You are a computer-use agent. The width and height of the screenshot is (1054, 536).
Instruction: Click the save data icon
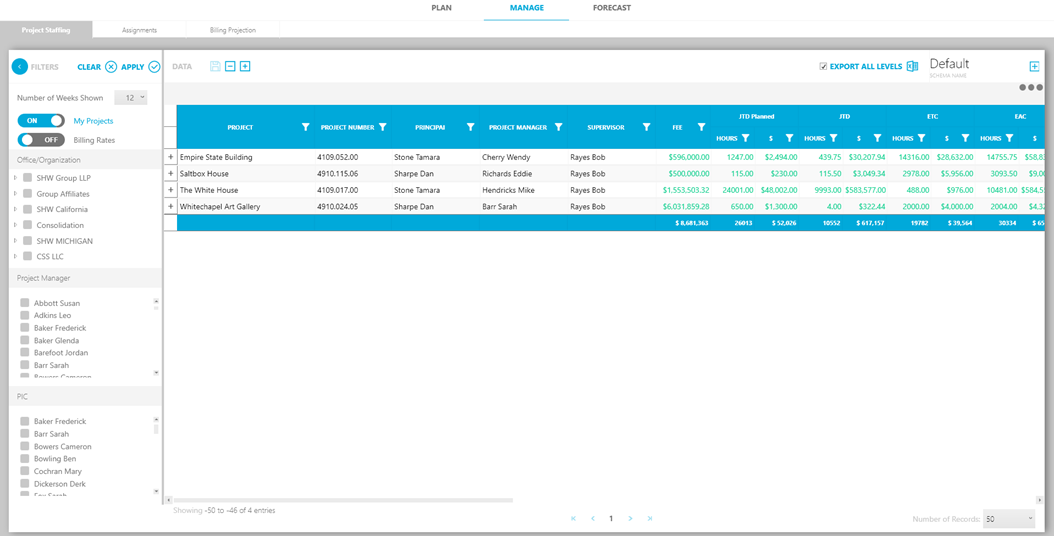[215, 67]
